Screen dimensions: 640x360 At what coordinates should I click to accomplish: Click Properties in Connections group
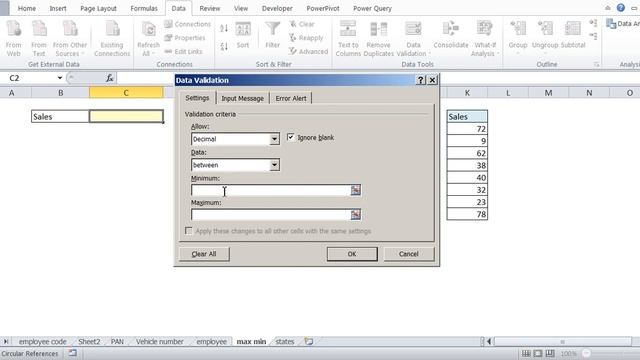point(185,38)
